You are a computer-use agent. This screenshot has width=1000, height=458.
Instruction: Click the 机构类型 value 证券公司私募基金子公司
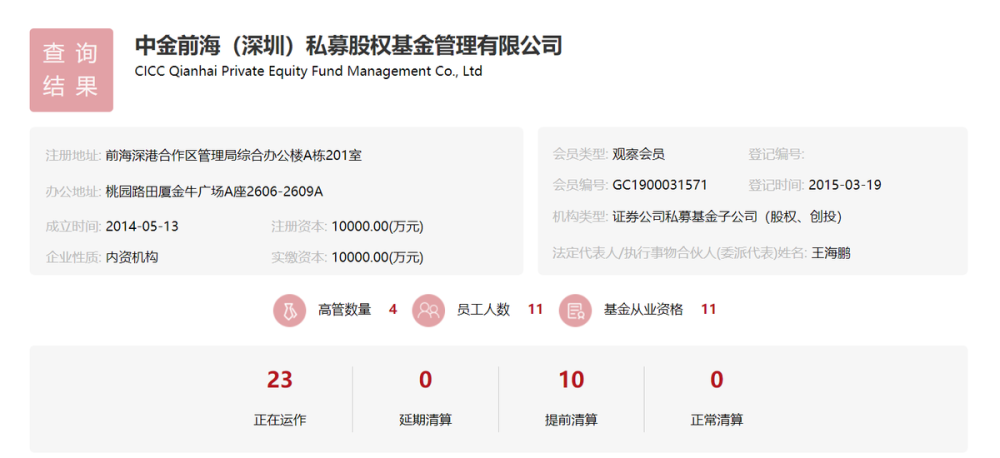(727, 217)
